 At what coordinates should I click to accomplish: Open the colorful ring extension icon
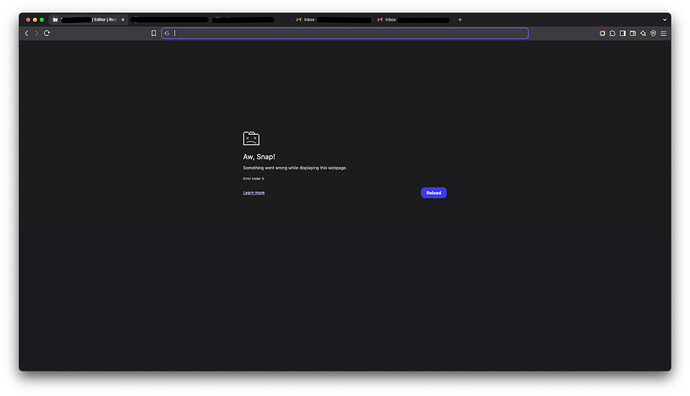602,33
